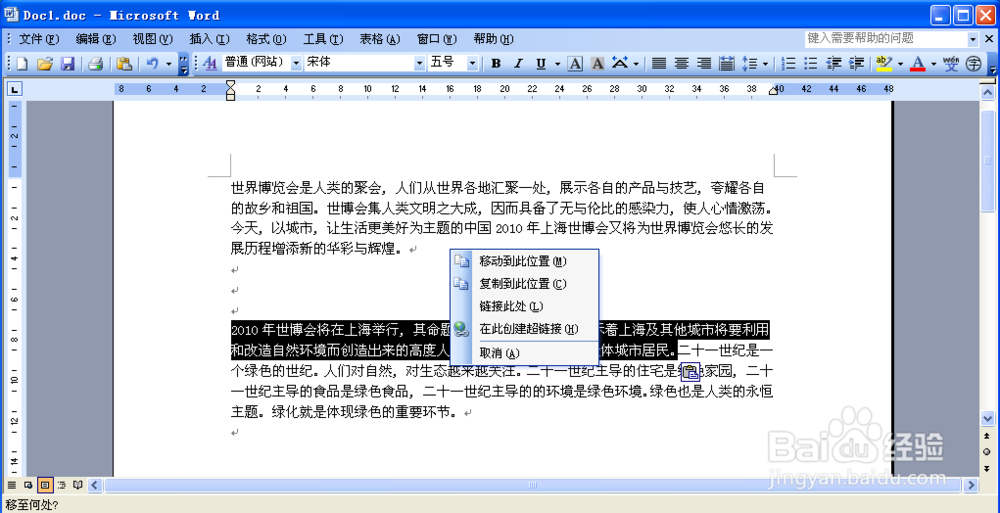Paste clipboard contents with the paste icon
1000x513 pixels.
tap(124, 64)
